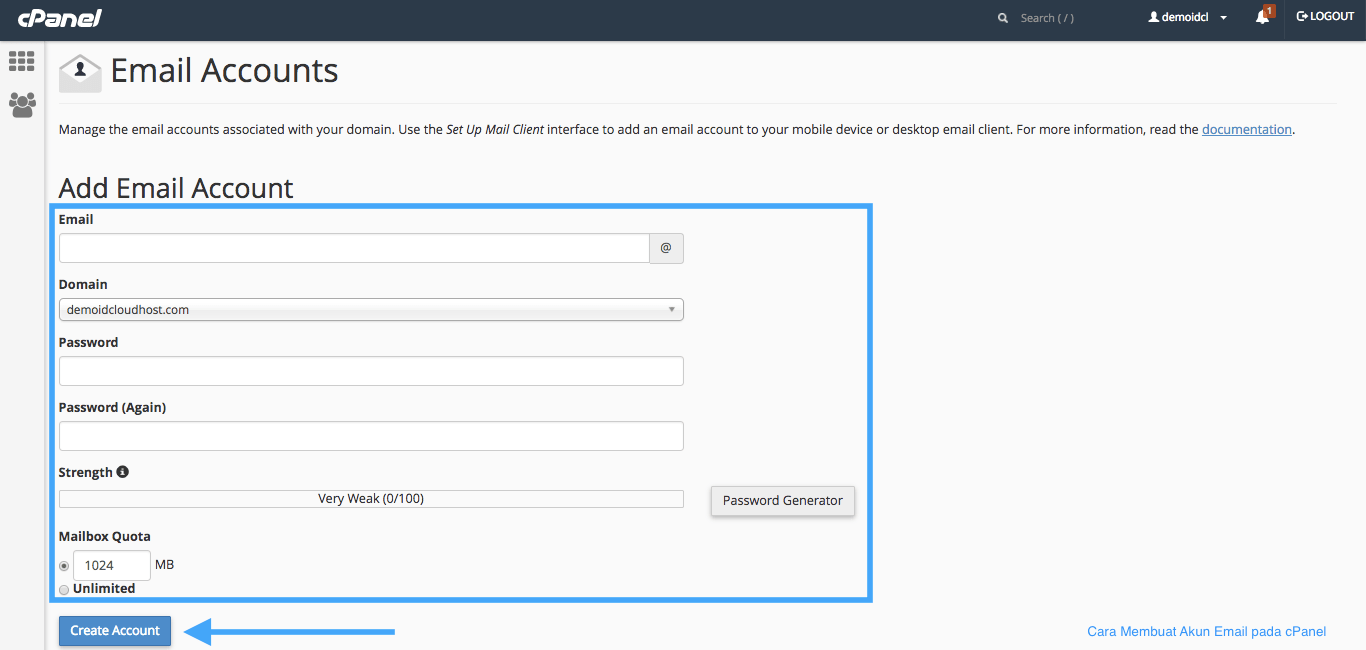Open the documentation link

coord(1246,128)
